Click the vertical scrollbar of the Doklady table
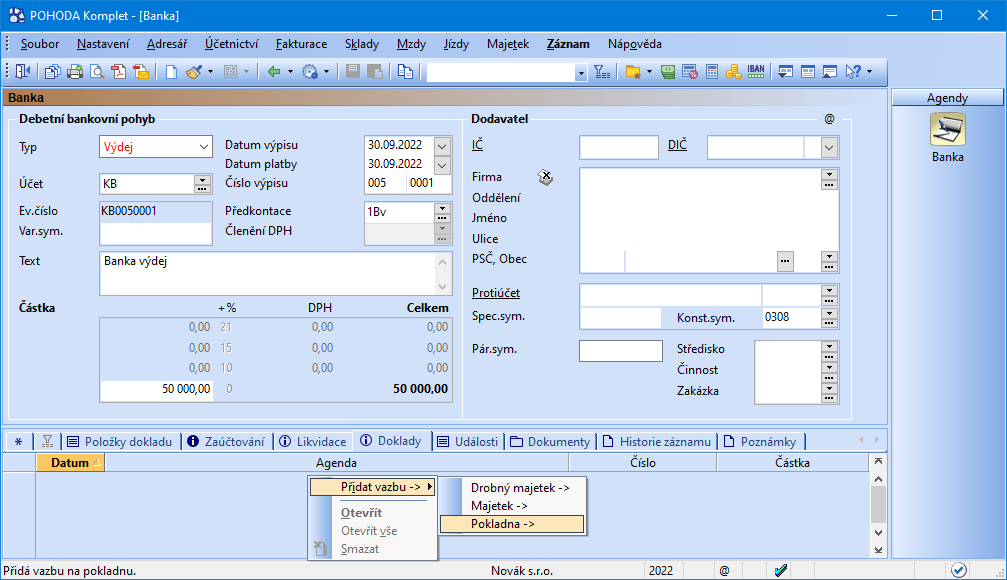 878,505
